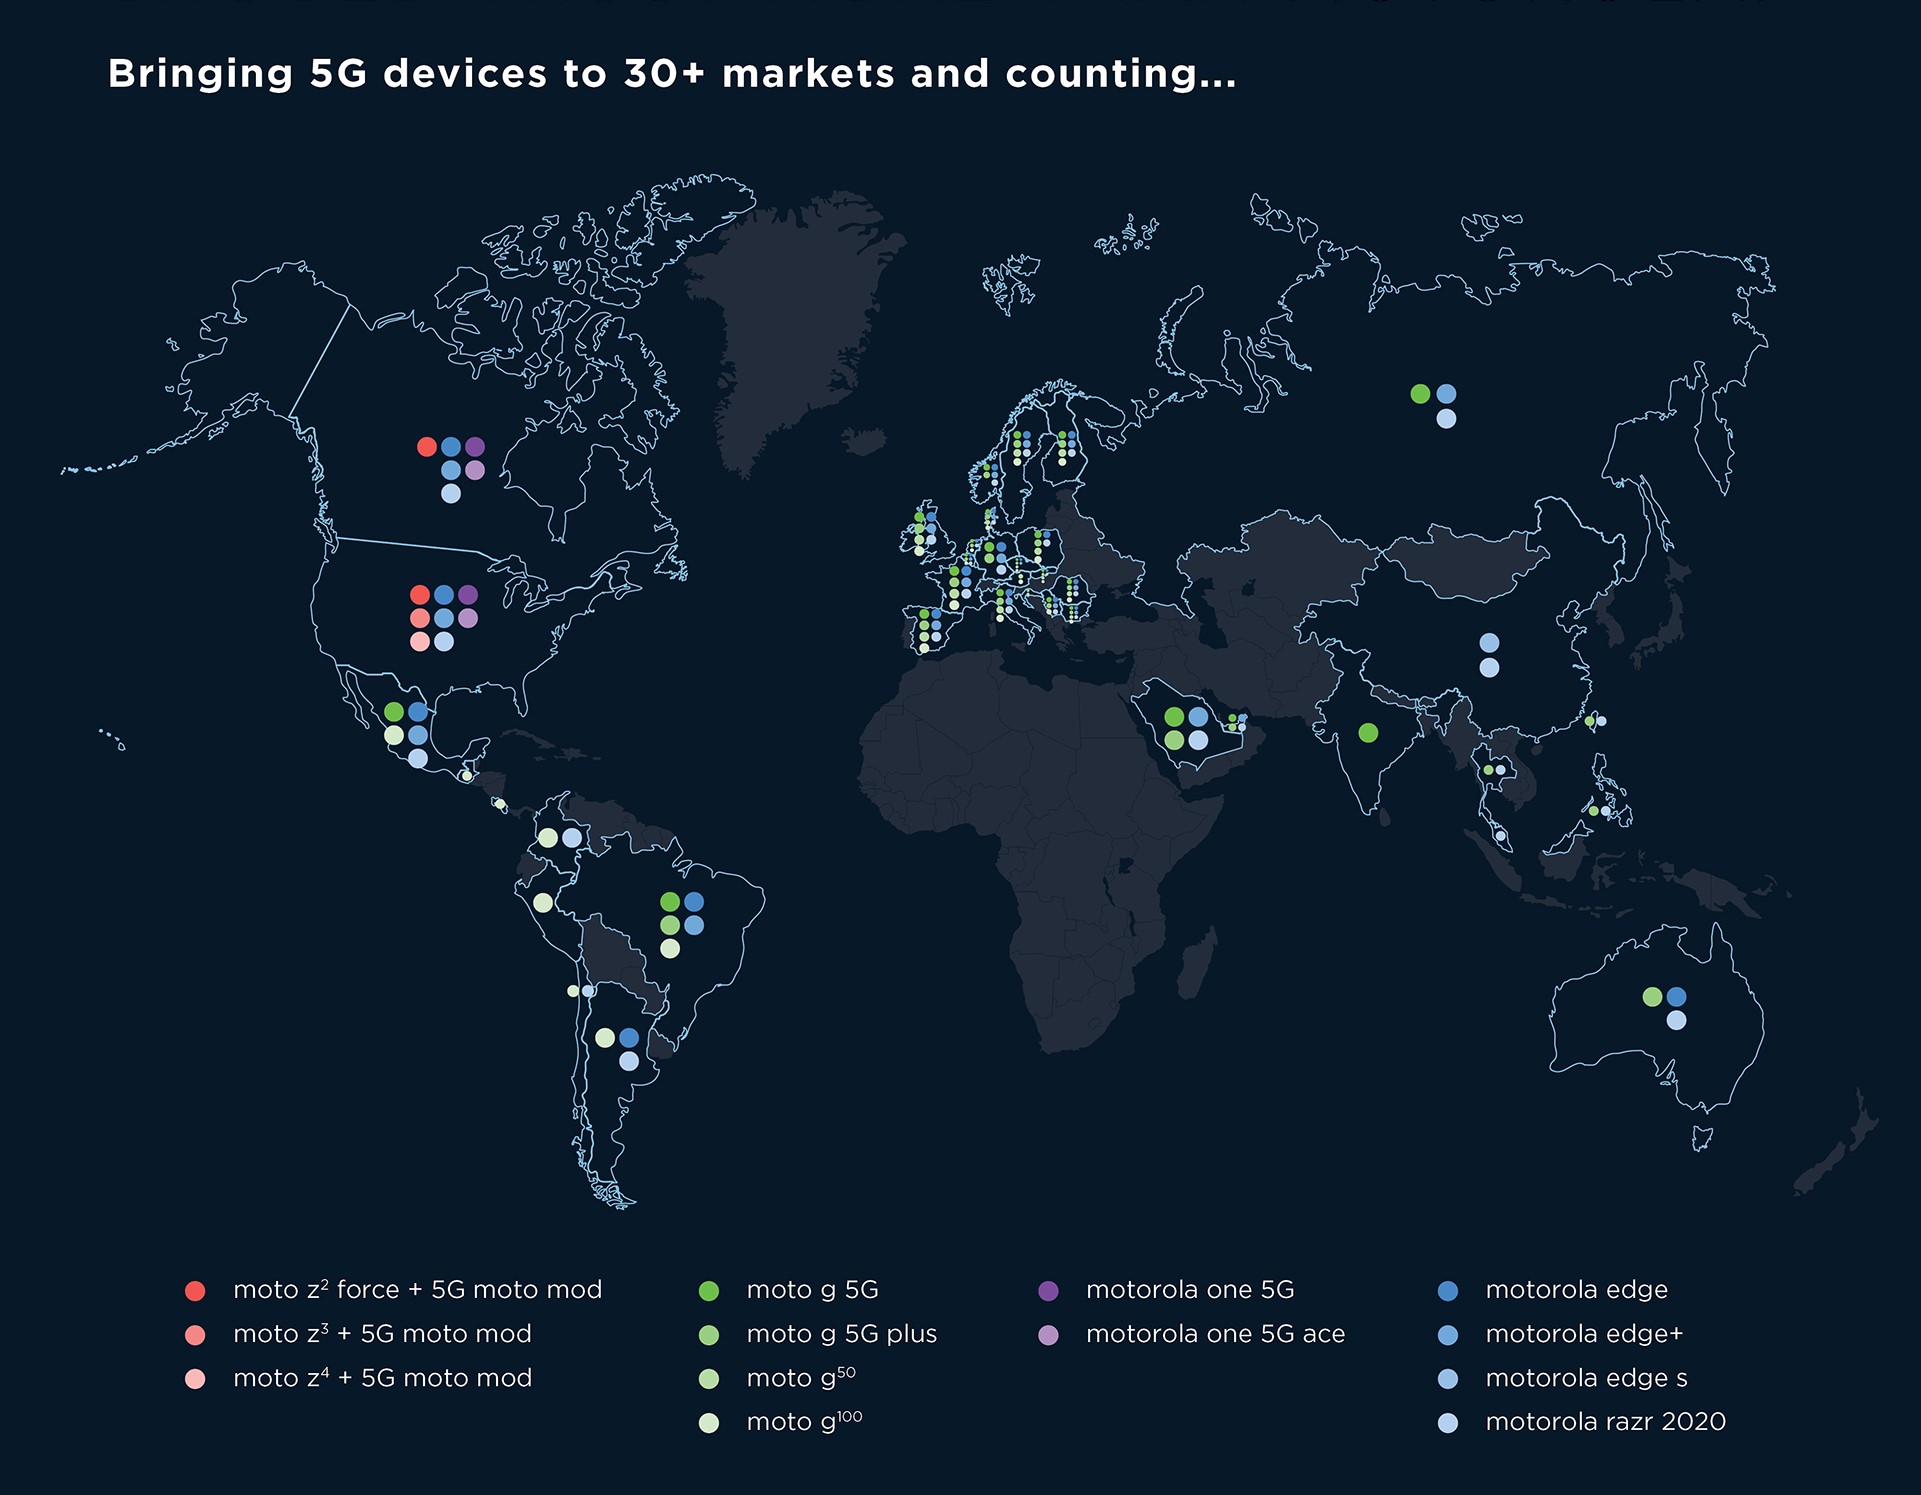Select the moto g 5G plus legend label
The width and height of the screenshot is (1921, 1495).
841,1334
